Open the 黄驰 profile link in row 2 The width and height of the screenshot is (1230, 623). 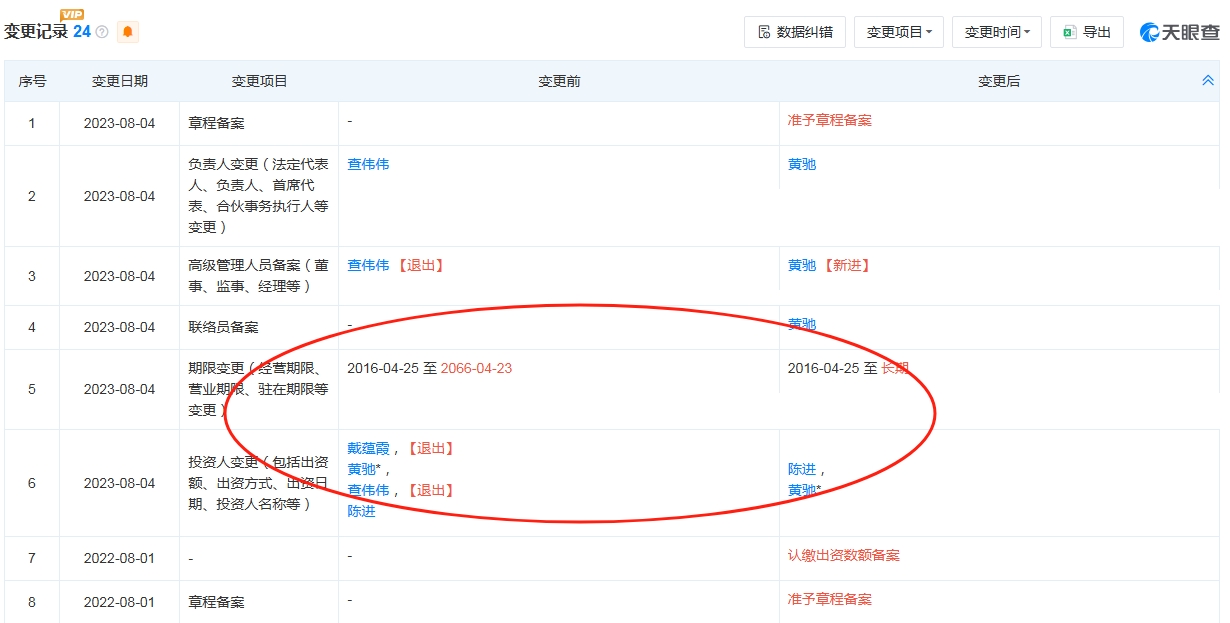point(802,163)
